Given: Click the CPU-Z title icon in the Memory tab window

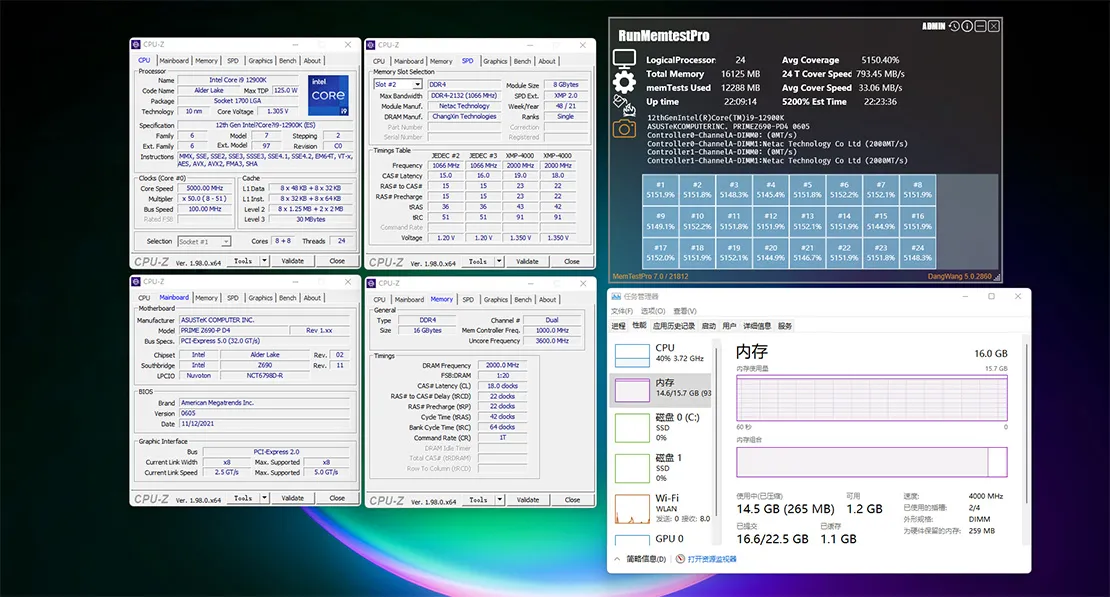Looking at the screenshot, I should (370, 283).
